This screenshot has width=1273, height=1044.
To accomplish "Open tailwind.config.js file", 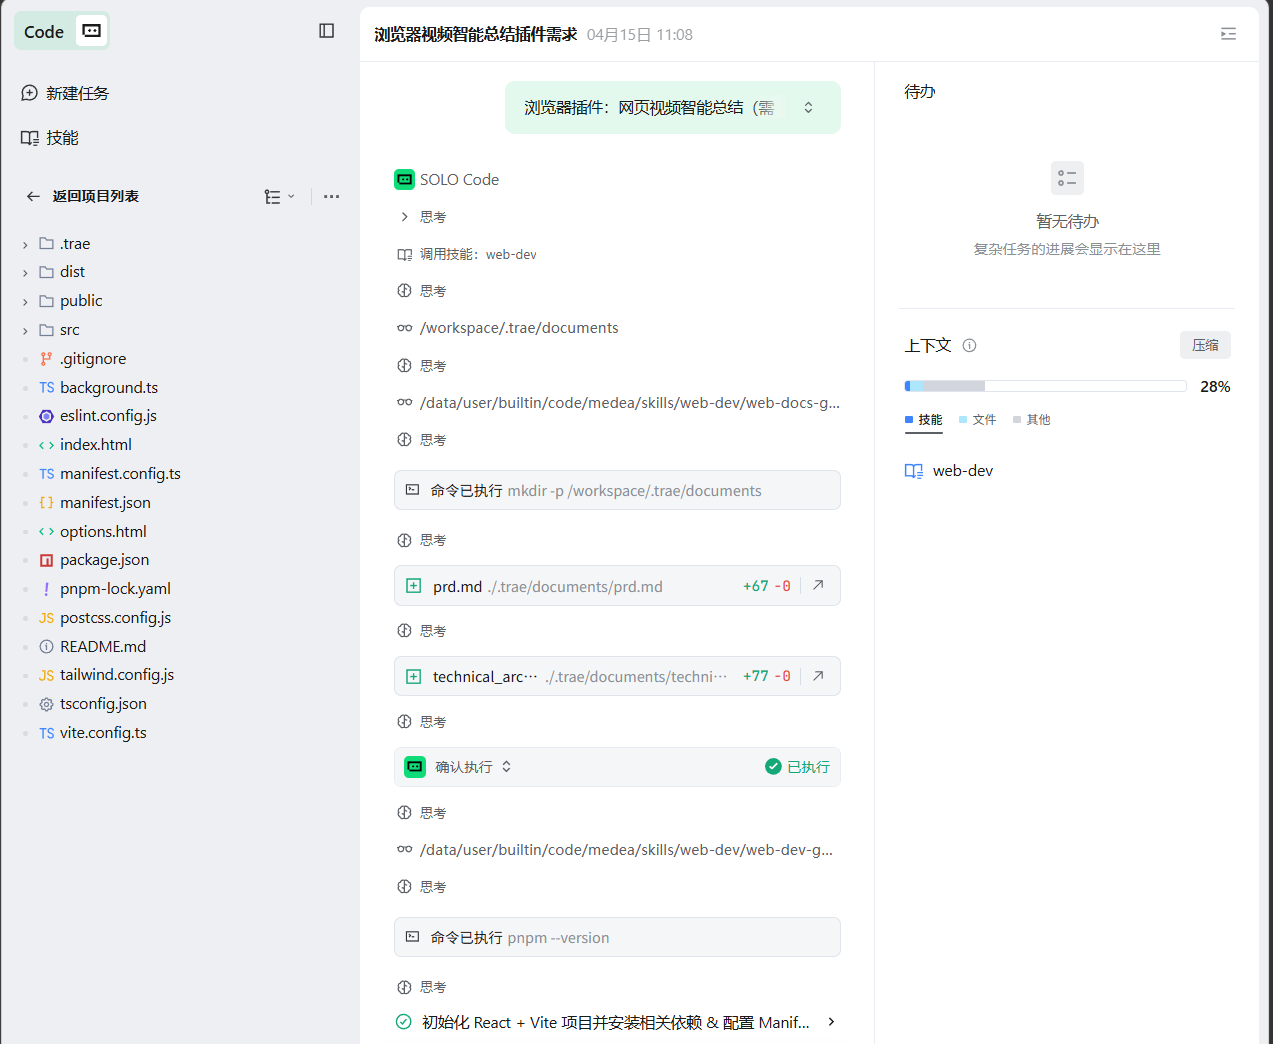I will click(x=107, y=675).
